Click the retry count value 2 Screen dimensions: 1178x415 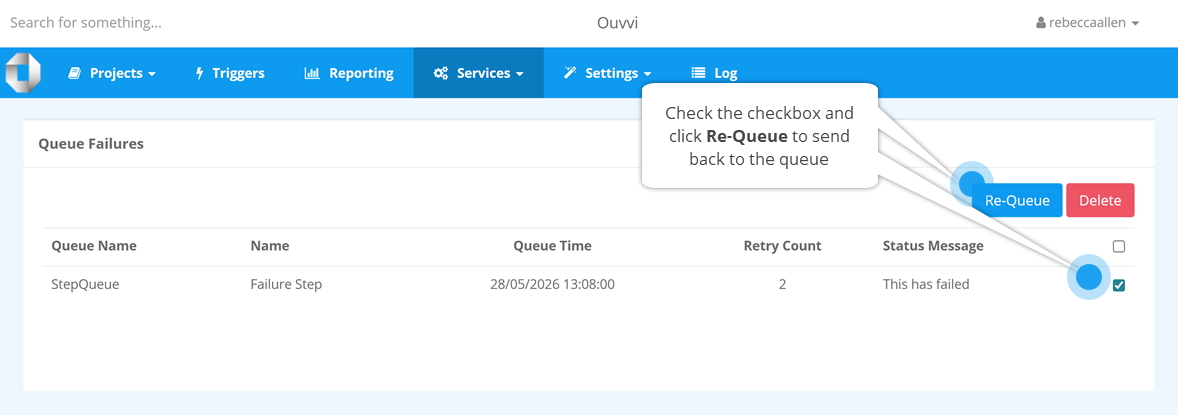point(782,285)
